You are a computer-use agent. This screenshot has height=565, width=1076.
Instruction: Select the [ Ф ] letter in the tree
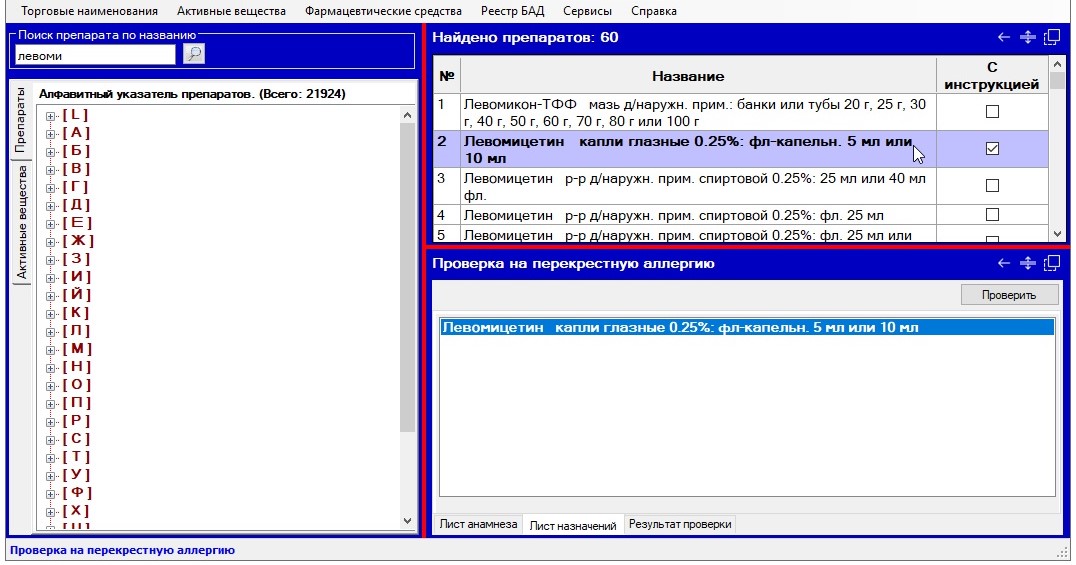(x=77, y=492)
